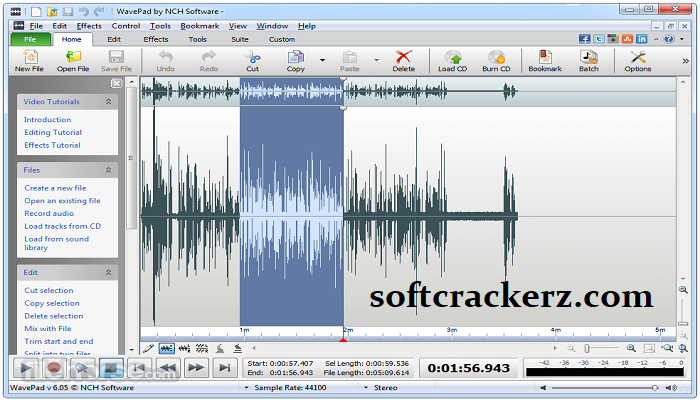Open the Options tools icon

(x=638, y=61)
